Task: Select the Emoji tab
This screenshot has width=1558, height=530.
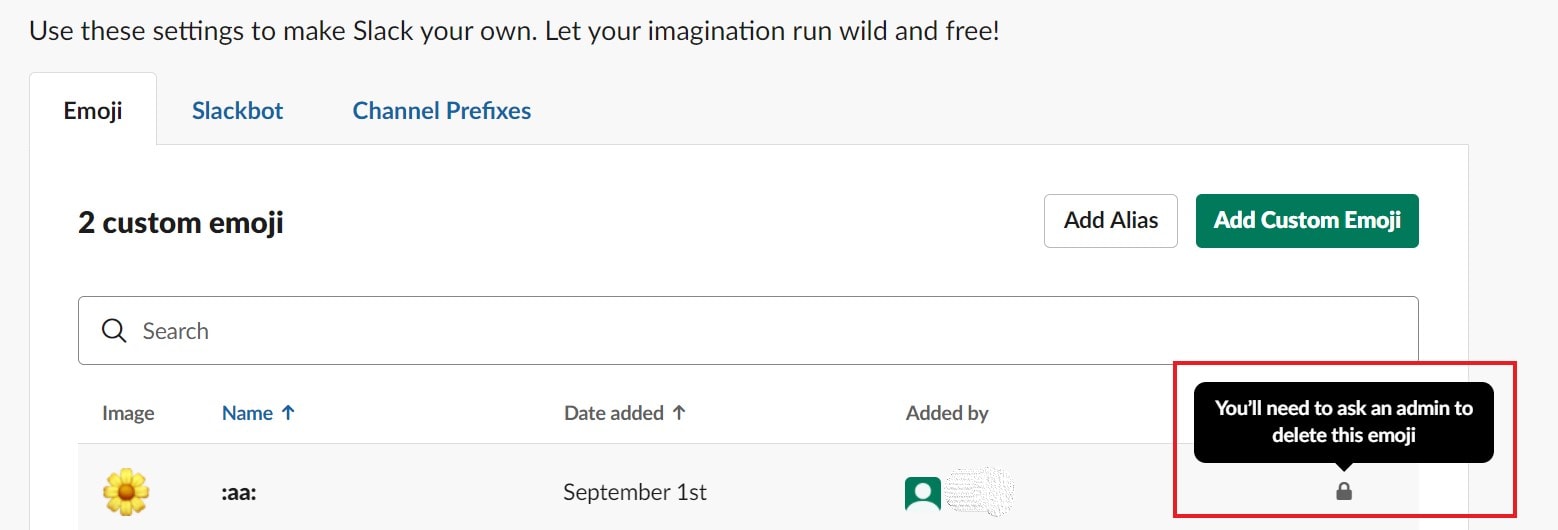Action: 93,110
